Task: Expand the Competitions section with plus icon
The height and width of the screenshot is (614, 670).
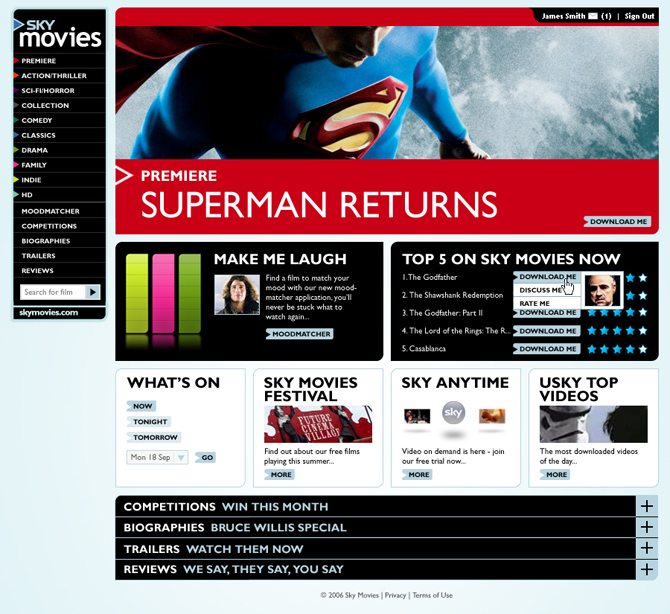Action: coord(646,507)
